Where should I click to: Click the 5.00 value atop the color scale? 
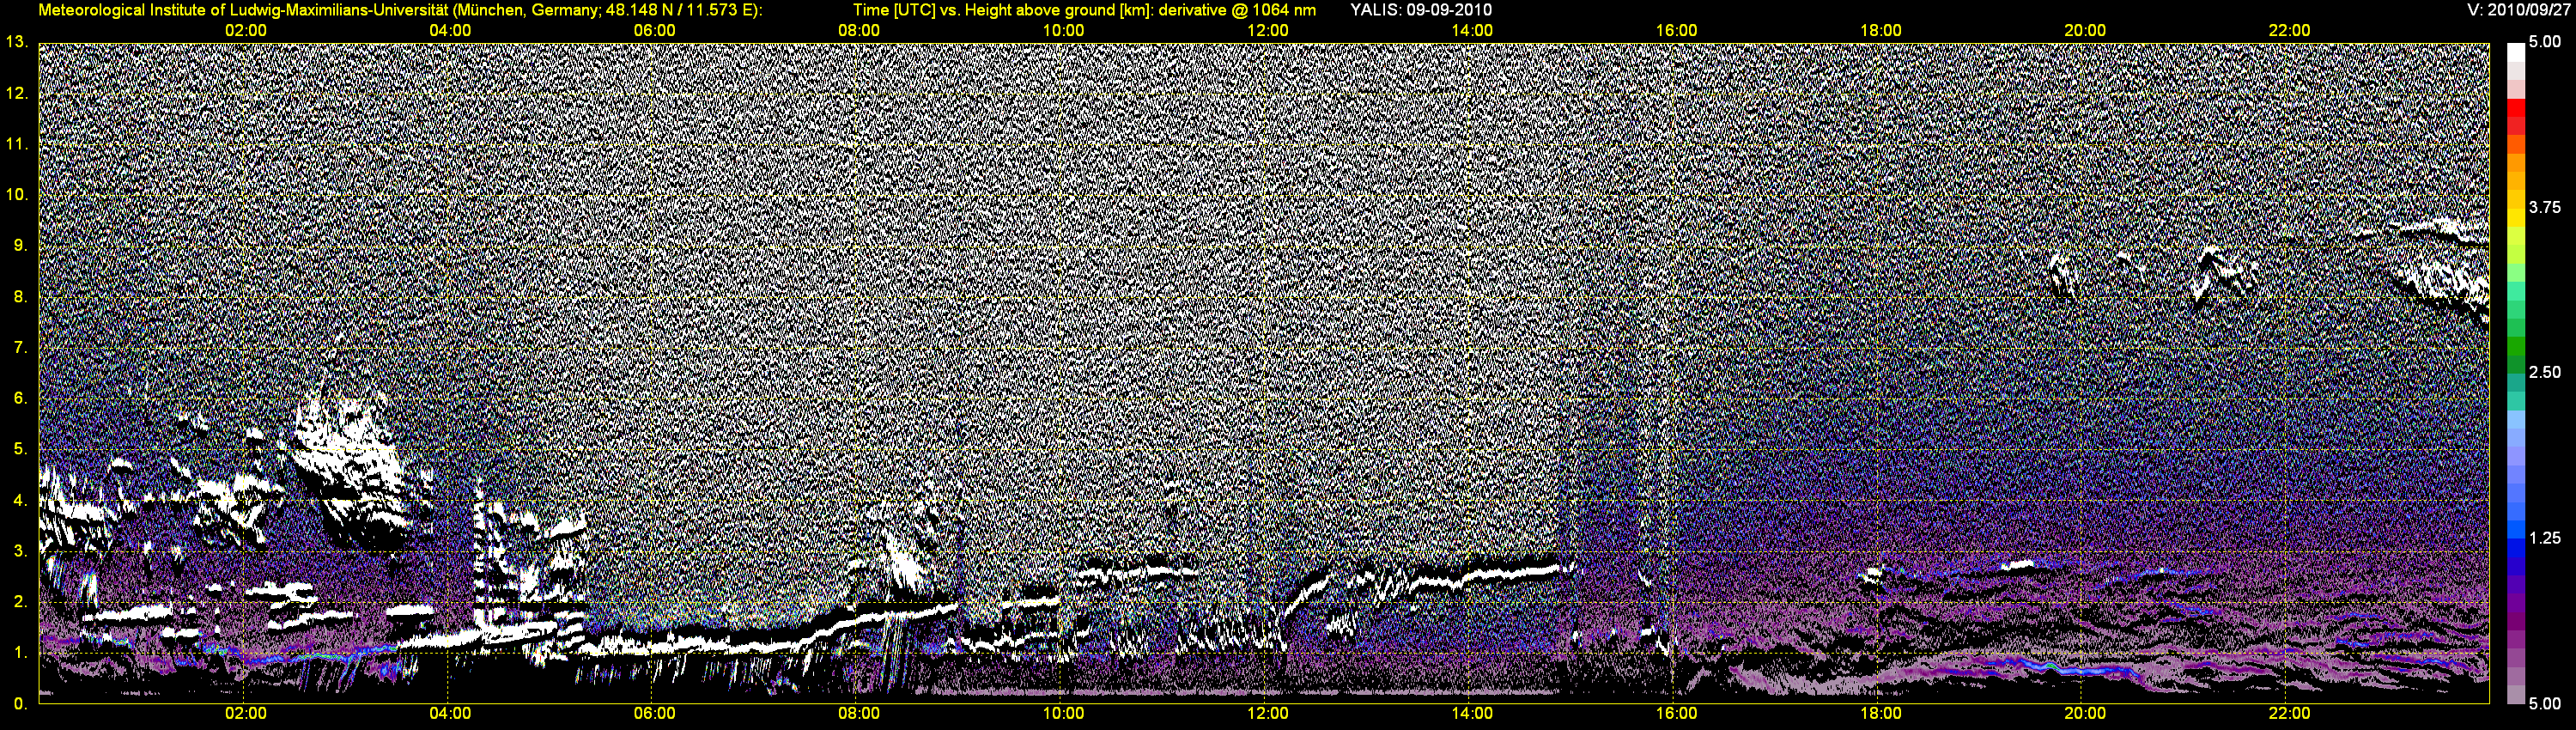[x=2545, y=43]
